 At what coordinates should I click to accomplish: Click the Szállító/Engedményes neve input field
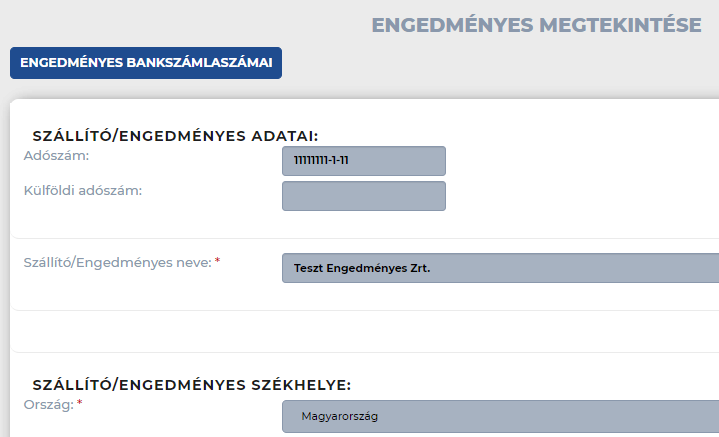(x=500, y=268)
